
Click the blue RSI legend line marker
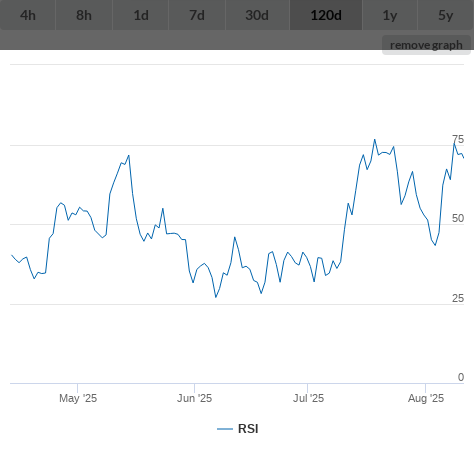click(225, 429)
